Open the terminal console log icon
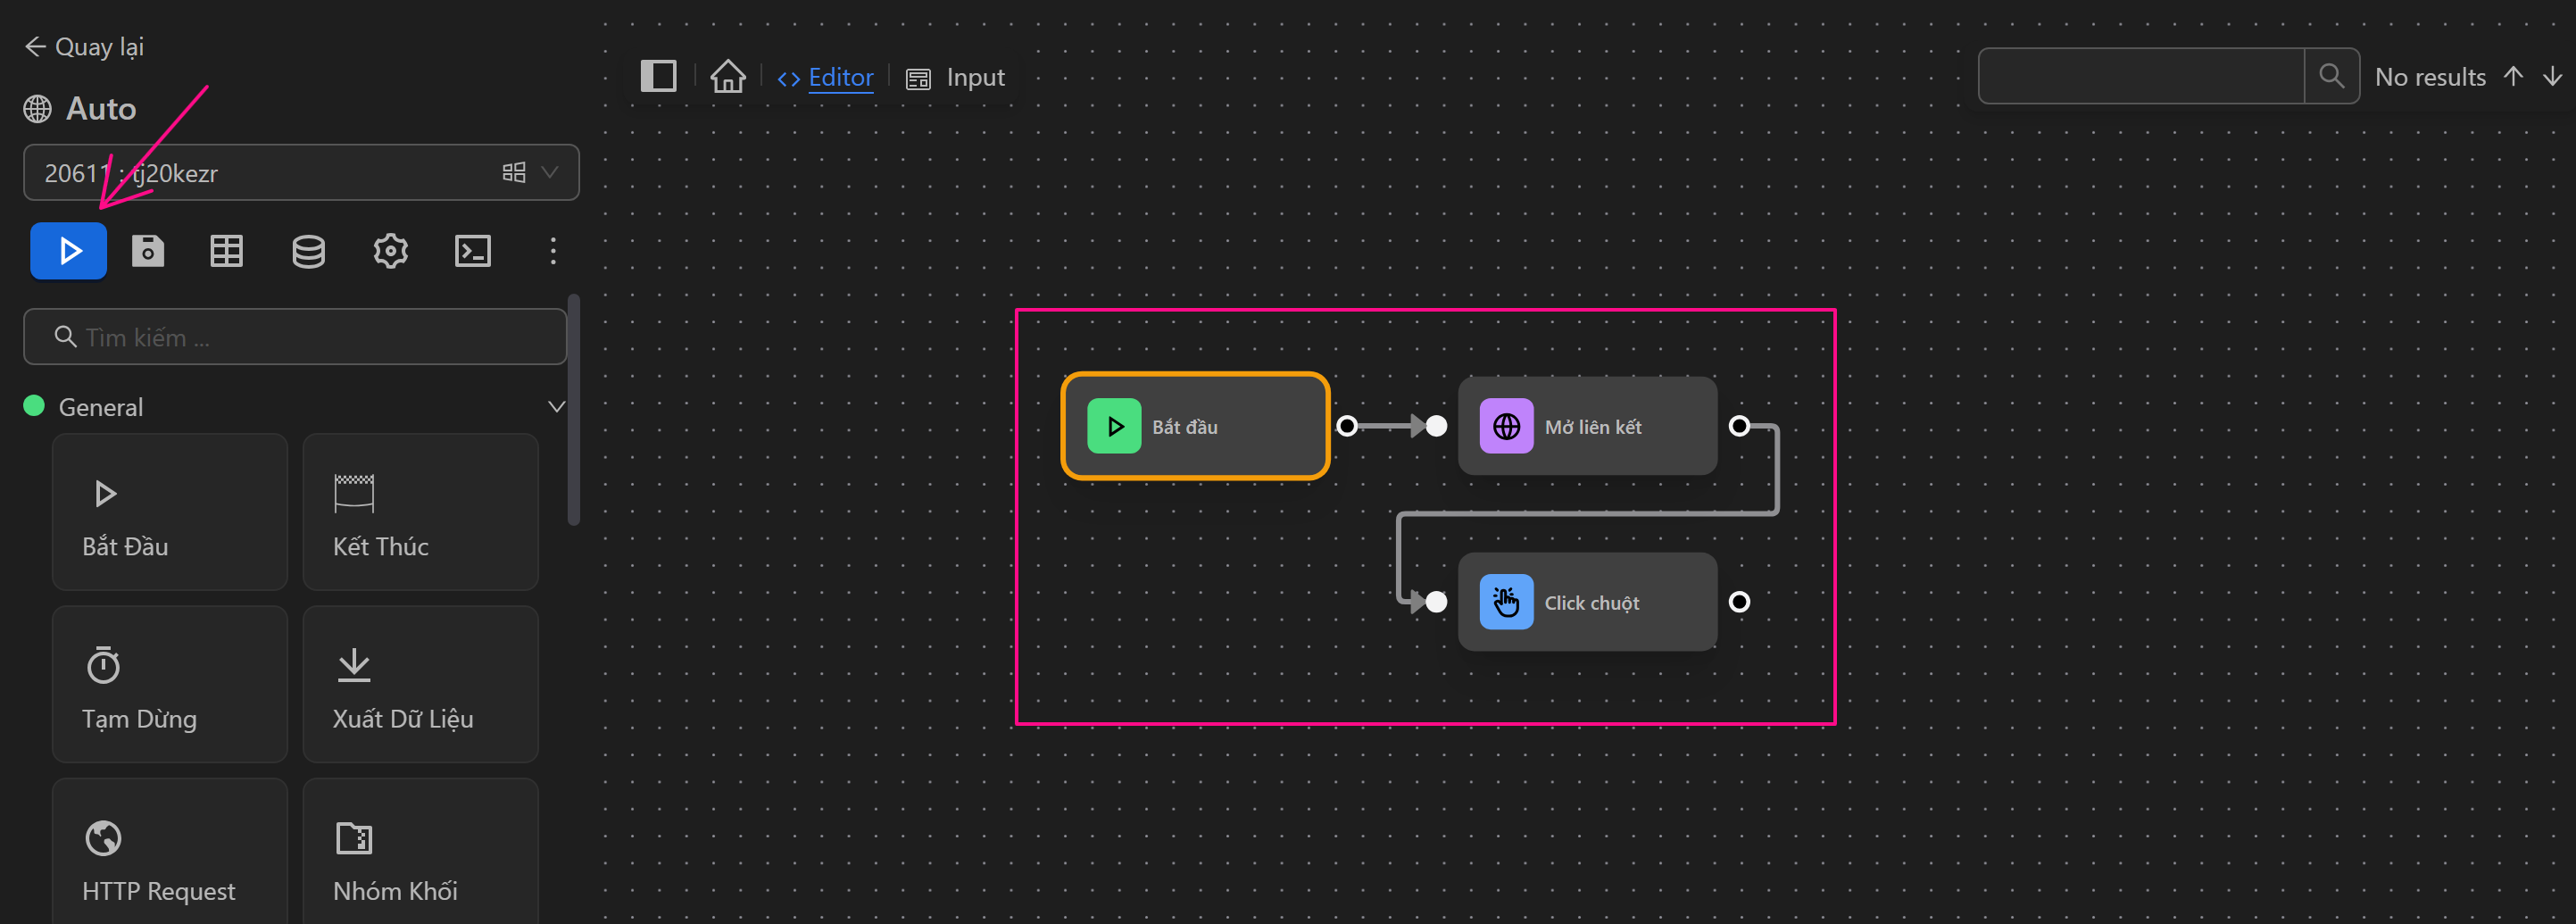 click(x=472, y=251)
